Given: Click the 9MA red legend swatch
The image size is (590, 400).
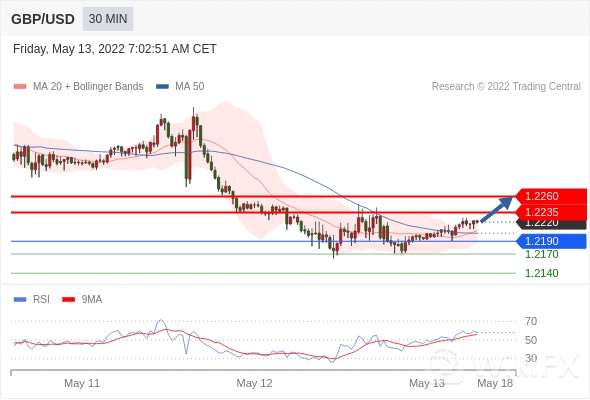Looking at the screenshot, I should click(x=68, y=300).
